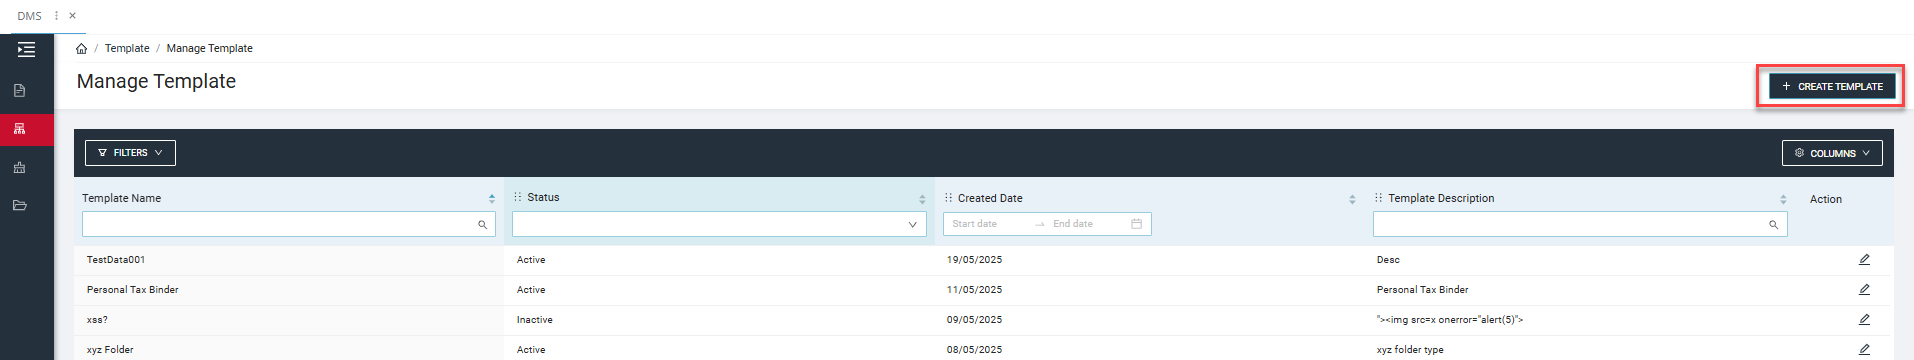1914x360 pixels.
Task: Open the COLUMNS dropdown
Action: (x=1832, y=153)
